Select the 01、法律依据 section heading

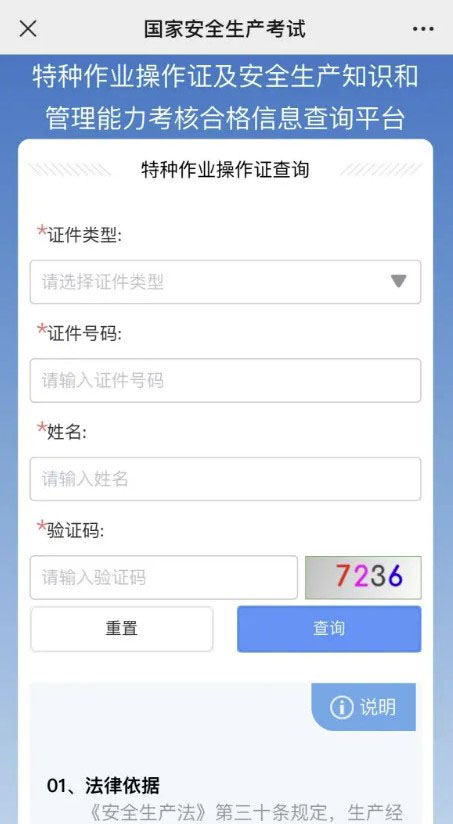[x=103, y=786]
